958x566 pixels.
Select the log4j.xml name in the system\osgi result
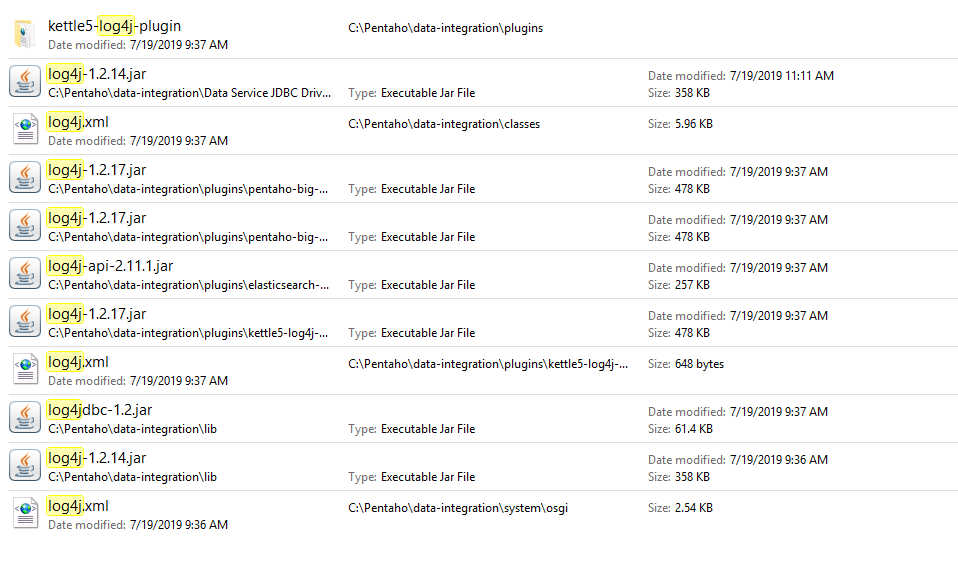[x=78, y=506]
